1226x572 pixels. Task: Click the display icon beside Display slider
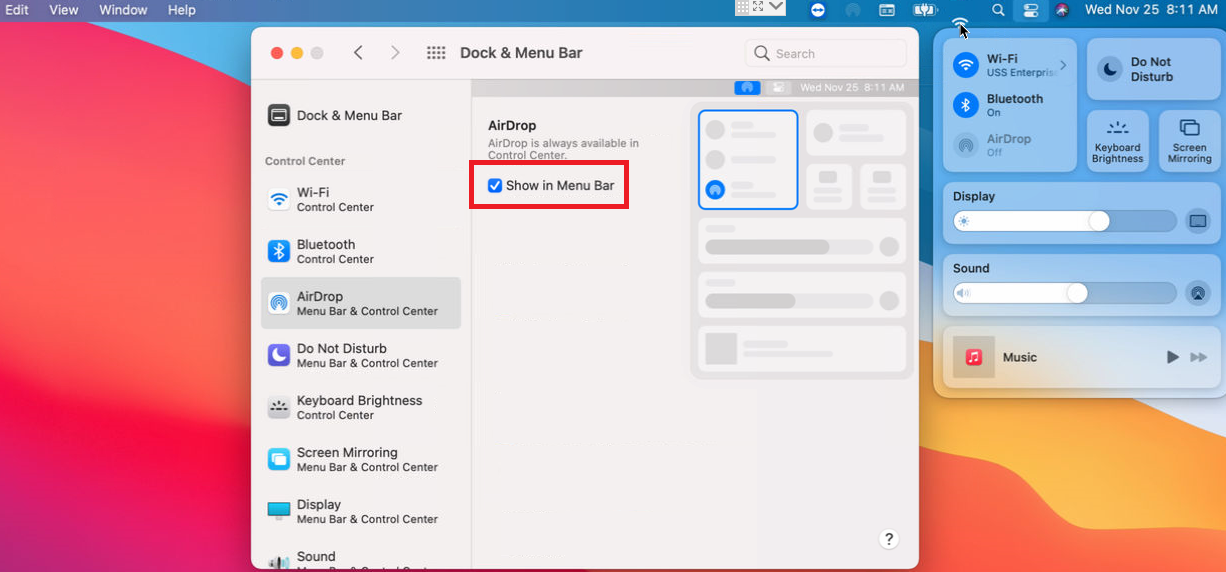point(1197,221)
